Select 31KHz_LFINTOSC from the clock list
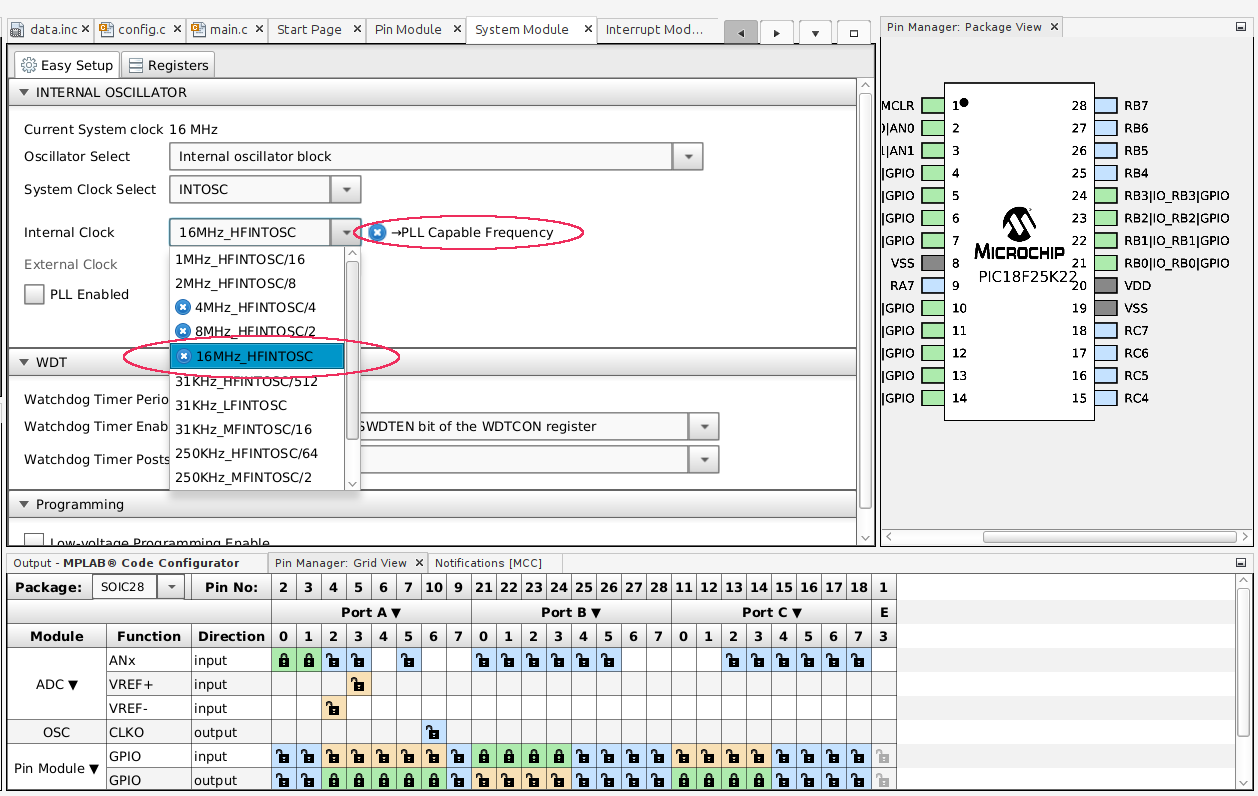The image size is (1258, 796). (257, 405)
